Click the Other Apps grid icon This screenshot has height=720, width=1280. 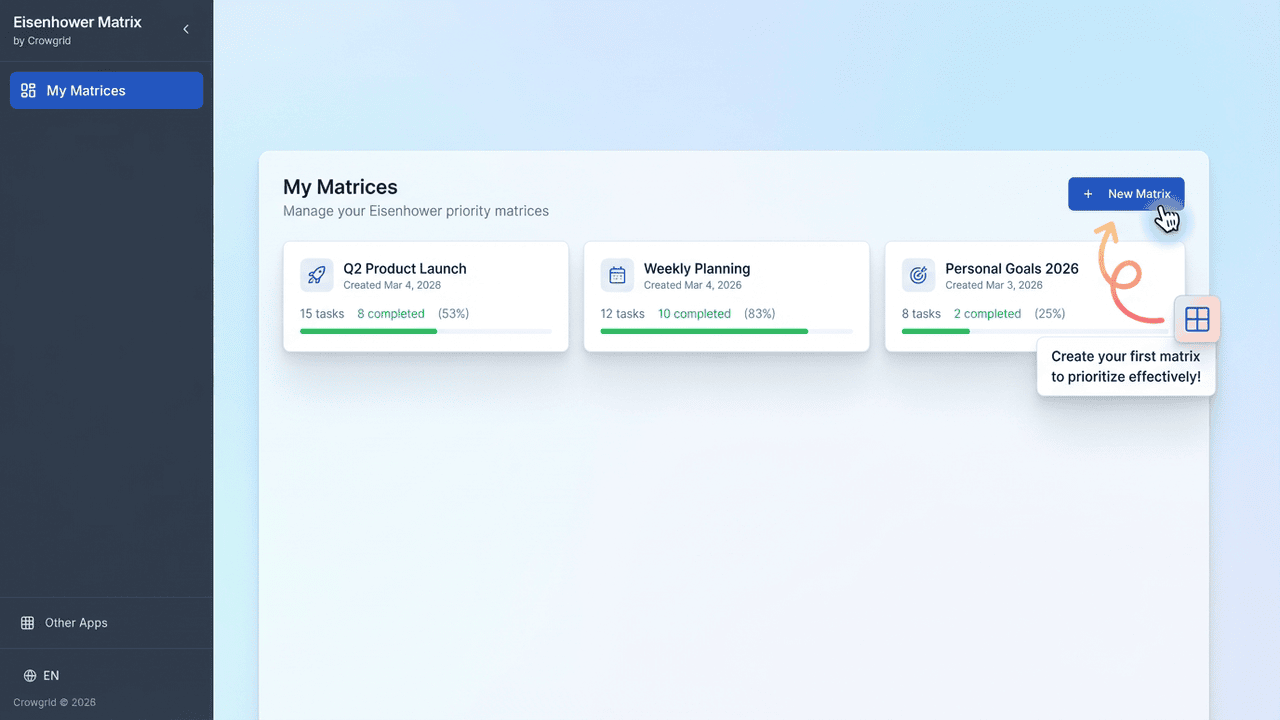pos(28,623)
